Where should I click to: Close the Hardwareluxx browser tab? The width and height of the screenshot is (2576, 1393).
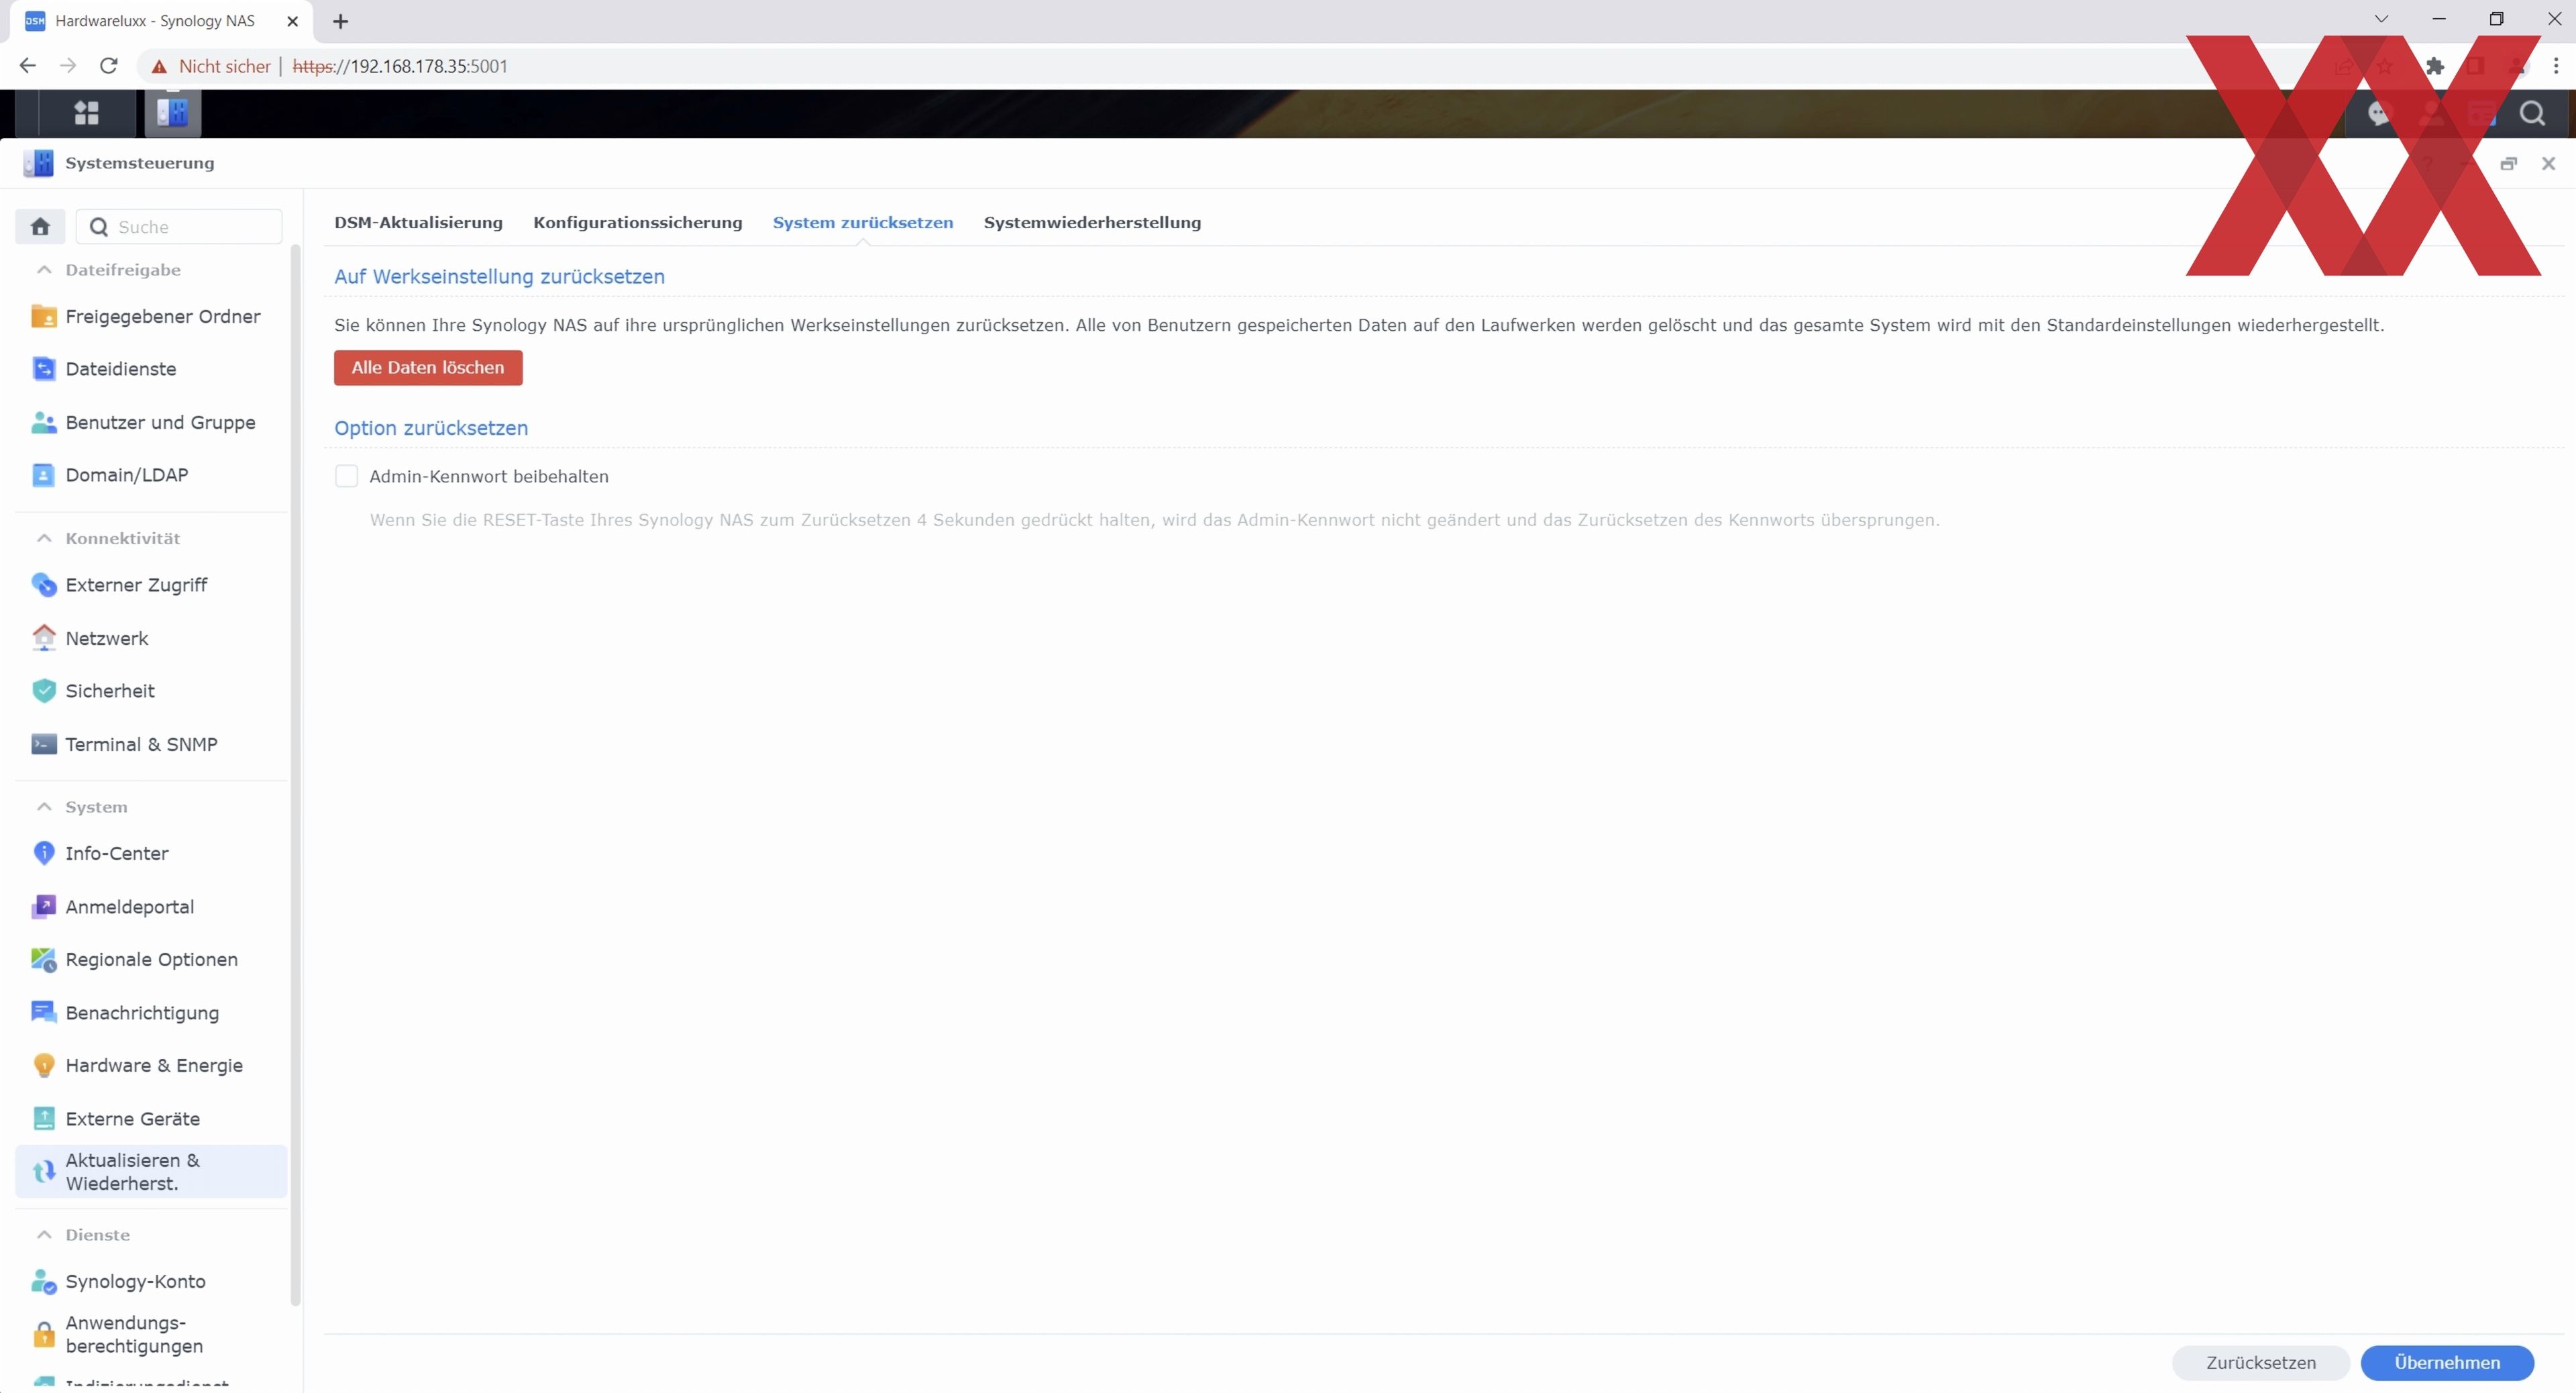[x=292, y=21]
